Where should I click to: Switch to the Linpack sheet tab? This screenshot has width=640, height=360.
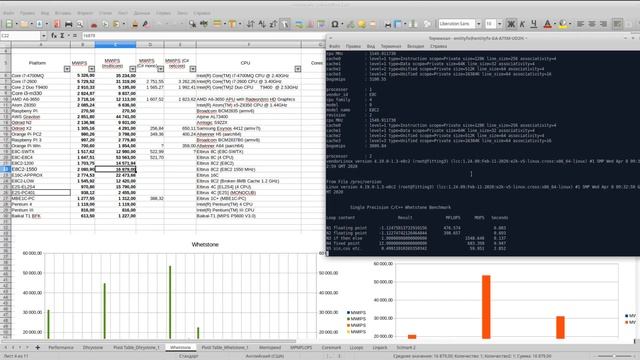[x=380, y=347]
